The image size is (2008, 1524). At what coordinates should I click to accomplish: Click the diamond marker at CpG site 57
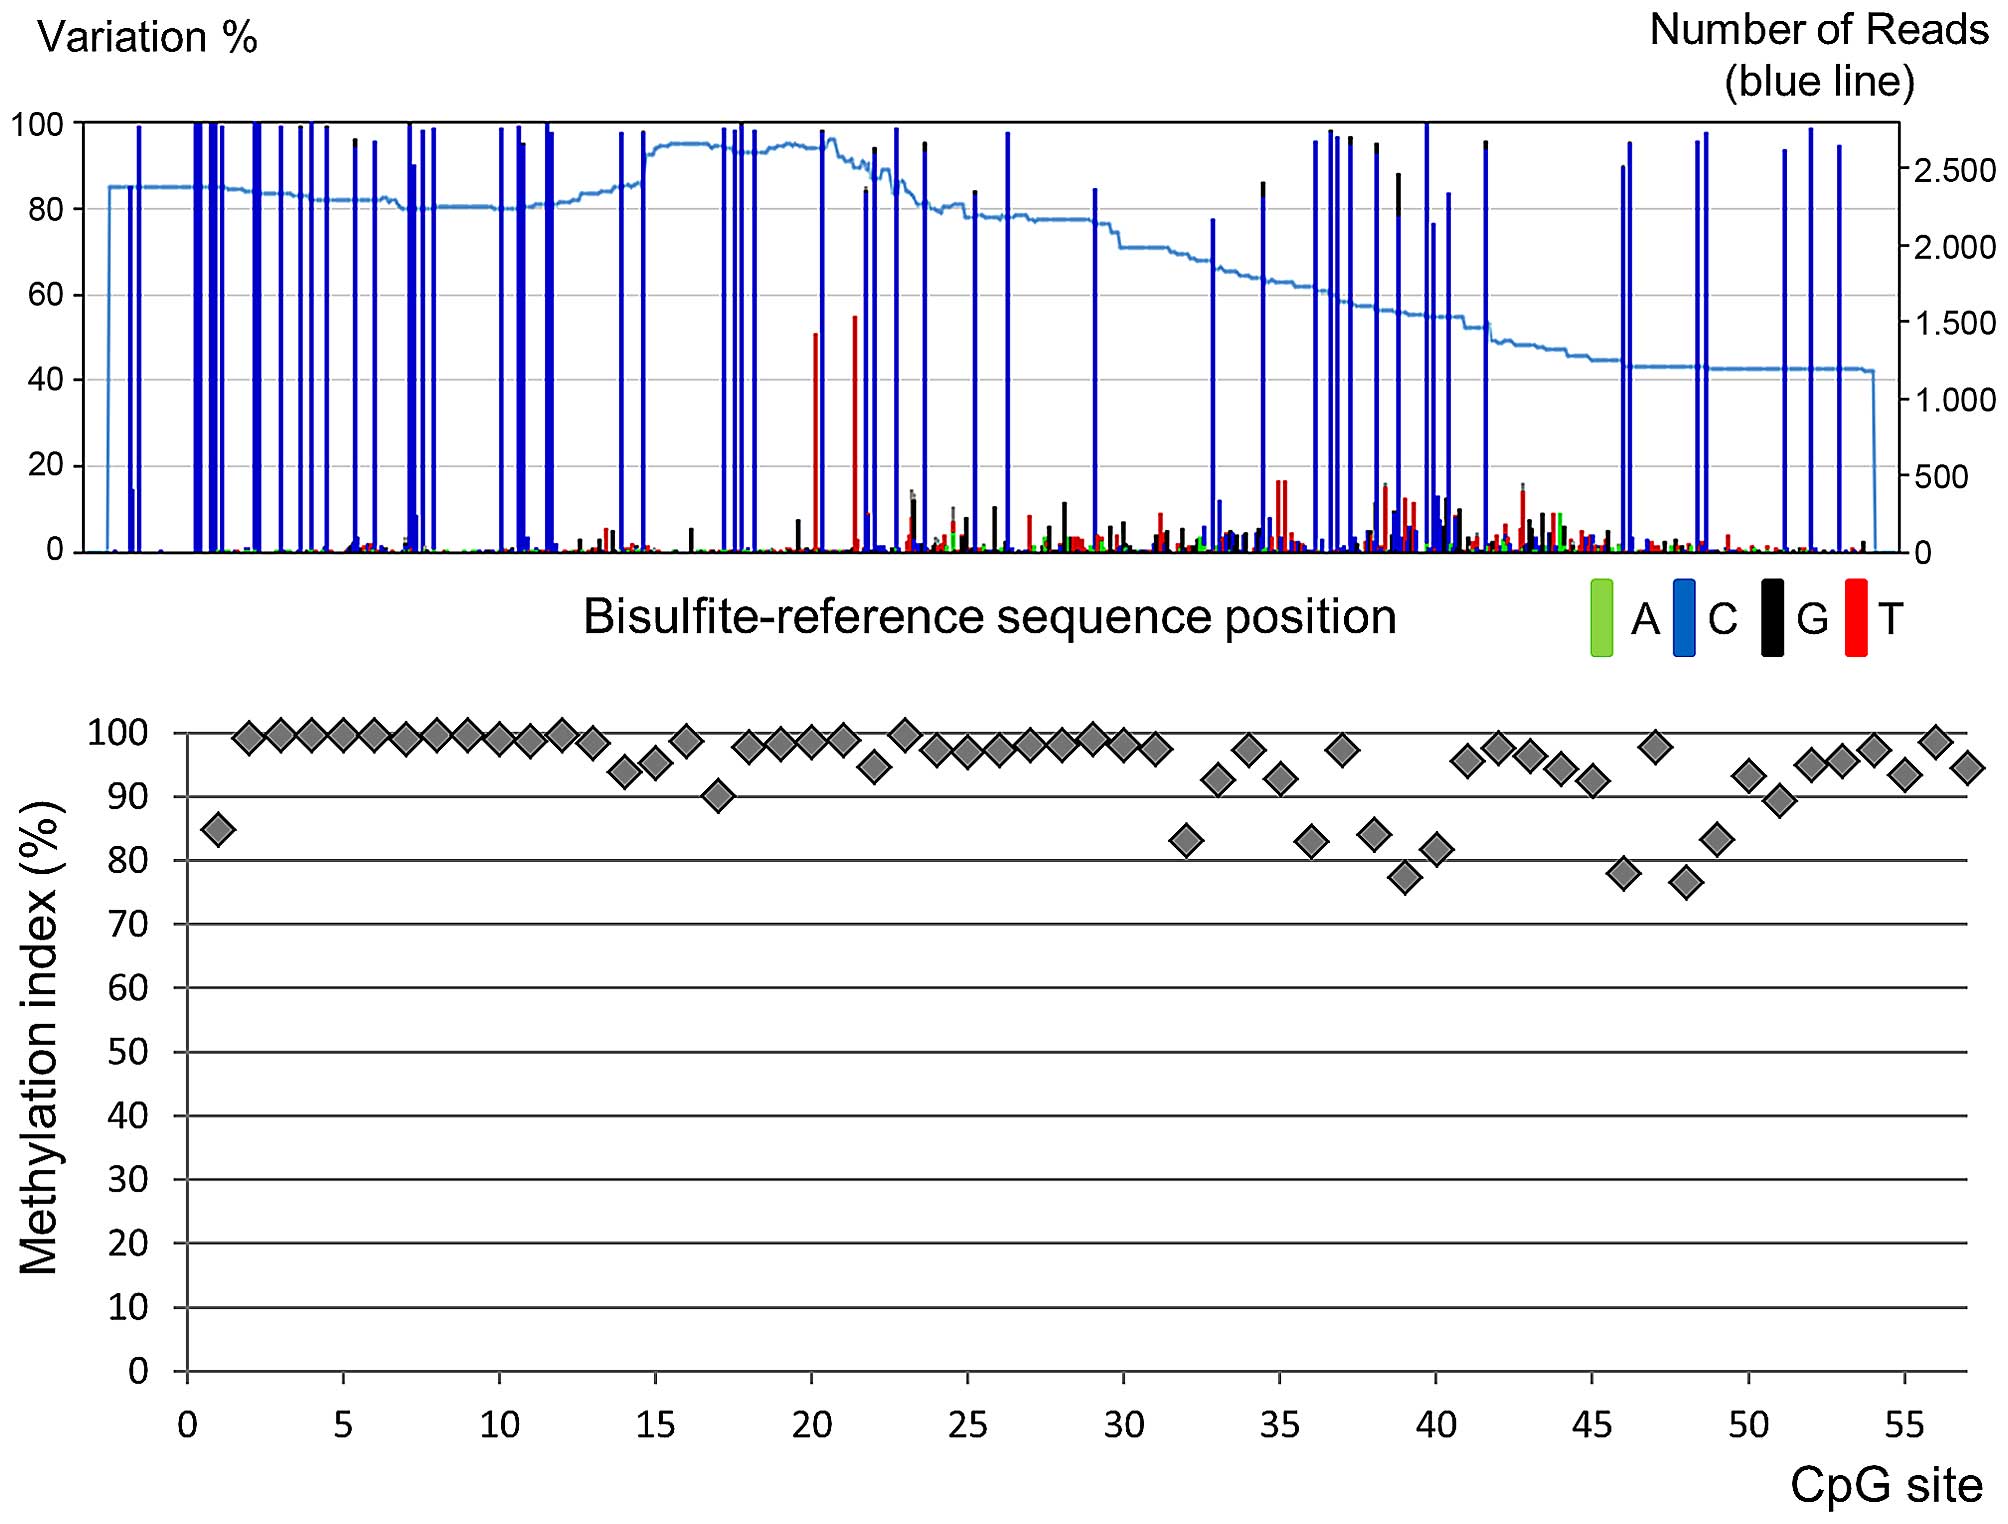[x=1967, y=768]
